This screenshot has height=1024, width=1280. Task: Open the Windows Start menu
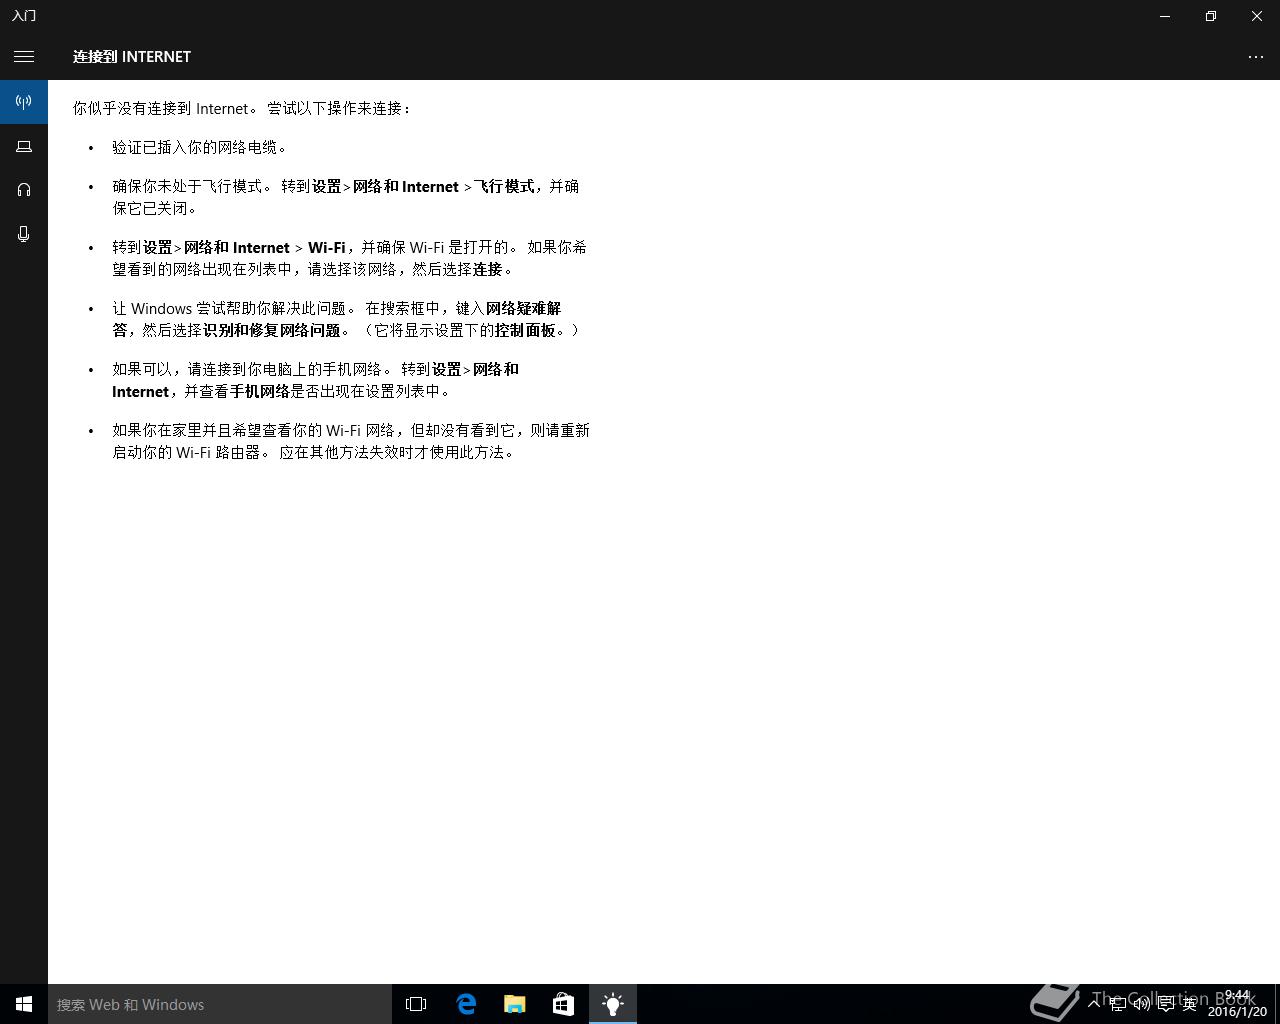tap(24, 1004)
